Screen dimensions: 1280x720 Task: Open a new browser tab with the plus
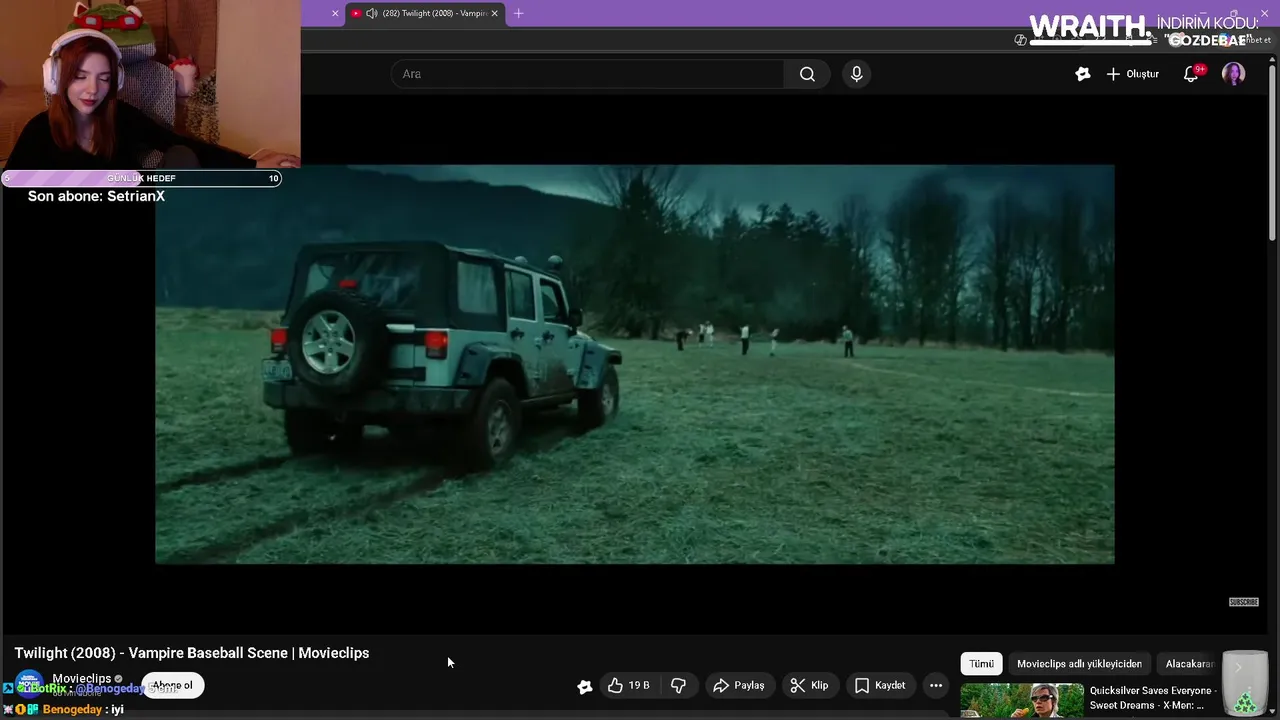pos(518,13)
